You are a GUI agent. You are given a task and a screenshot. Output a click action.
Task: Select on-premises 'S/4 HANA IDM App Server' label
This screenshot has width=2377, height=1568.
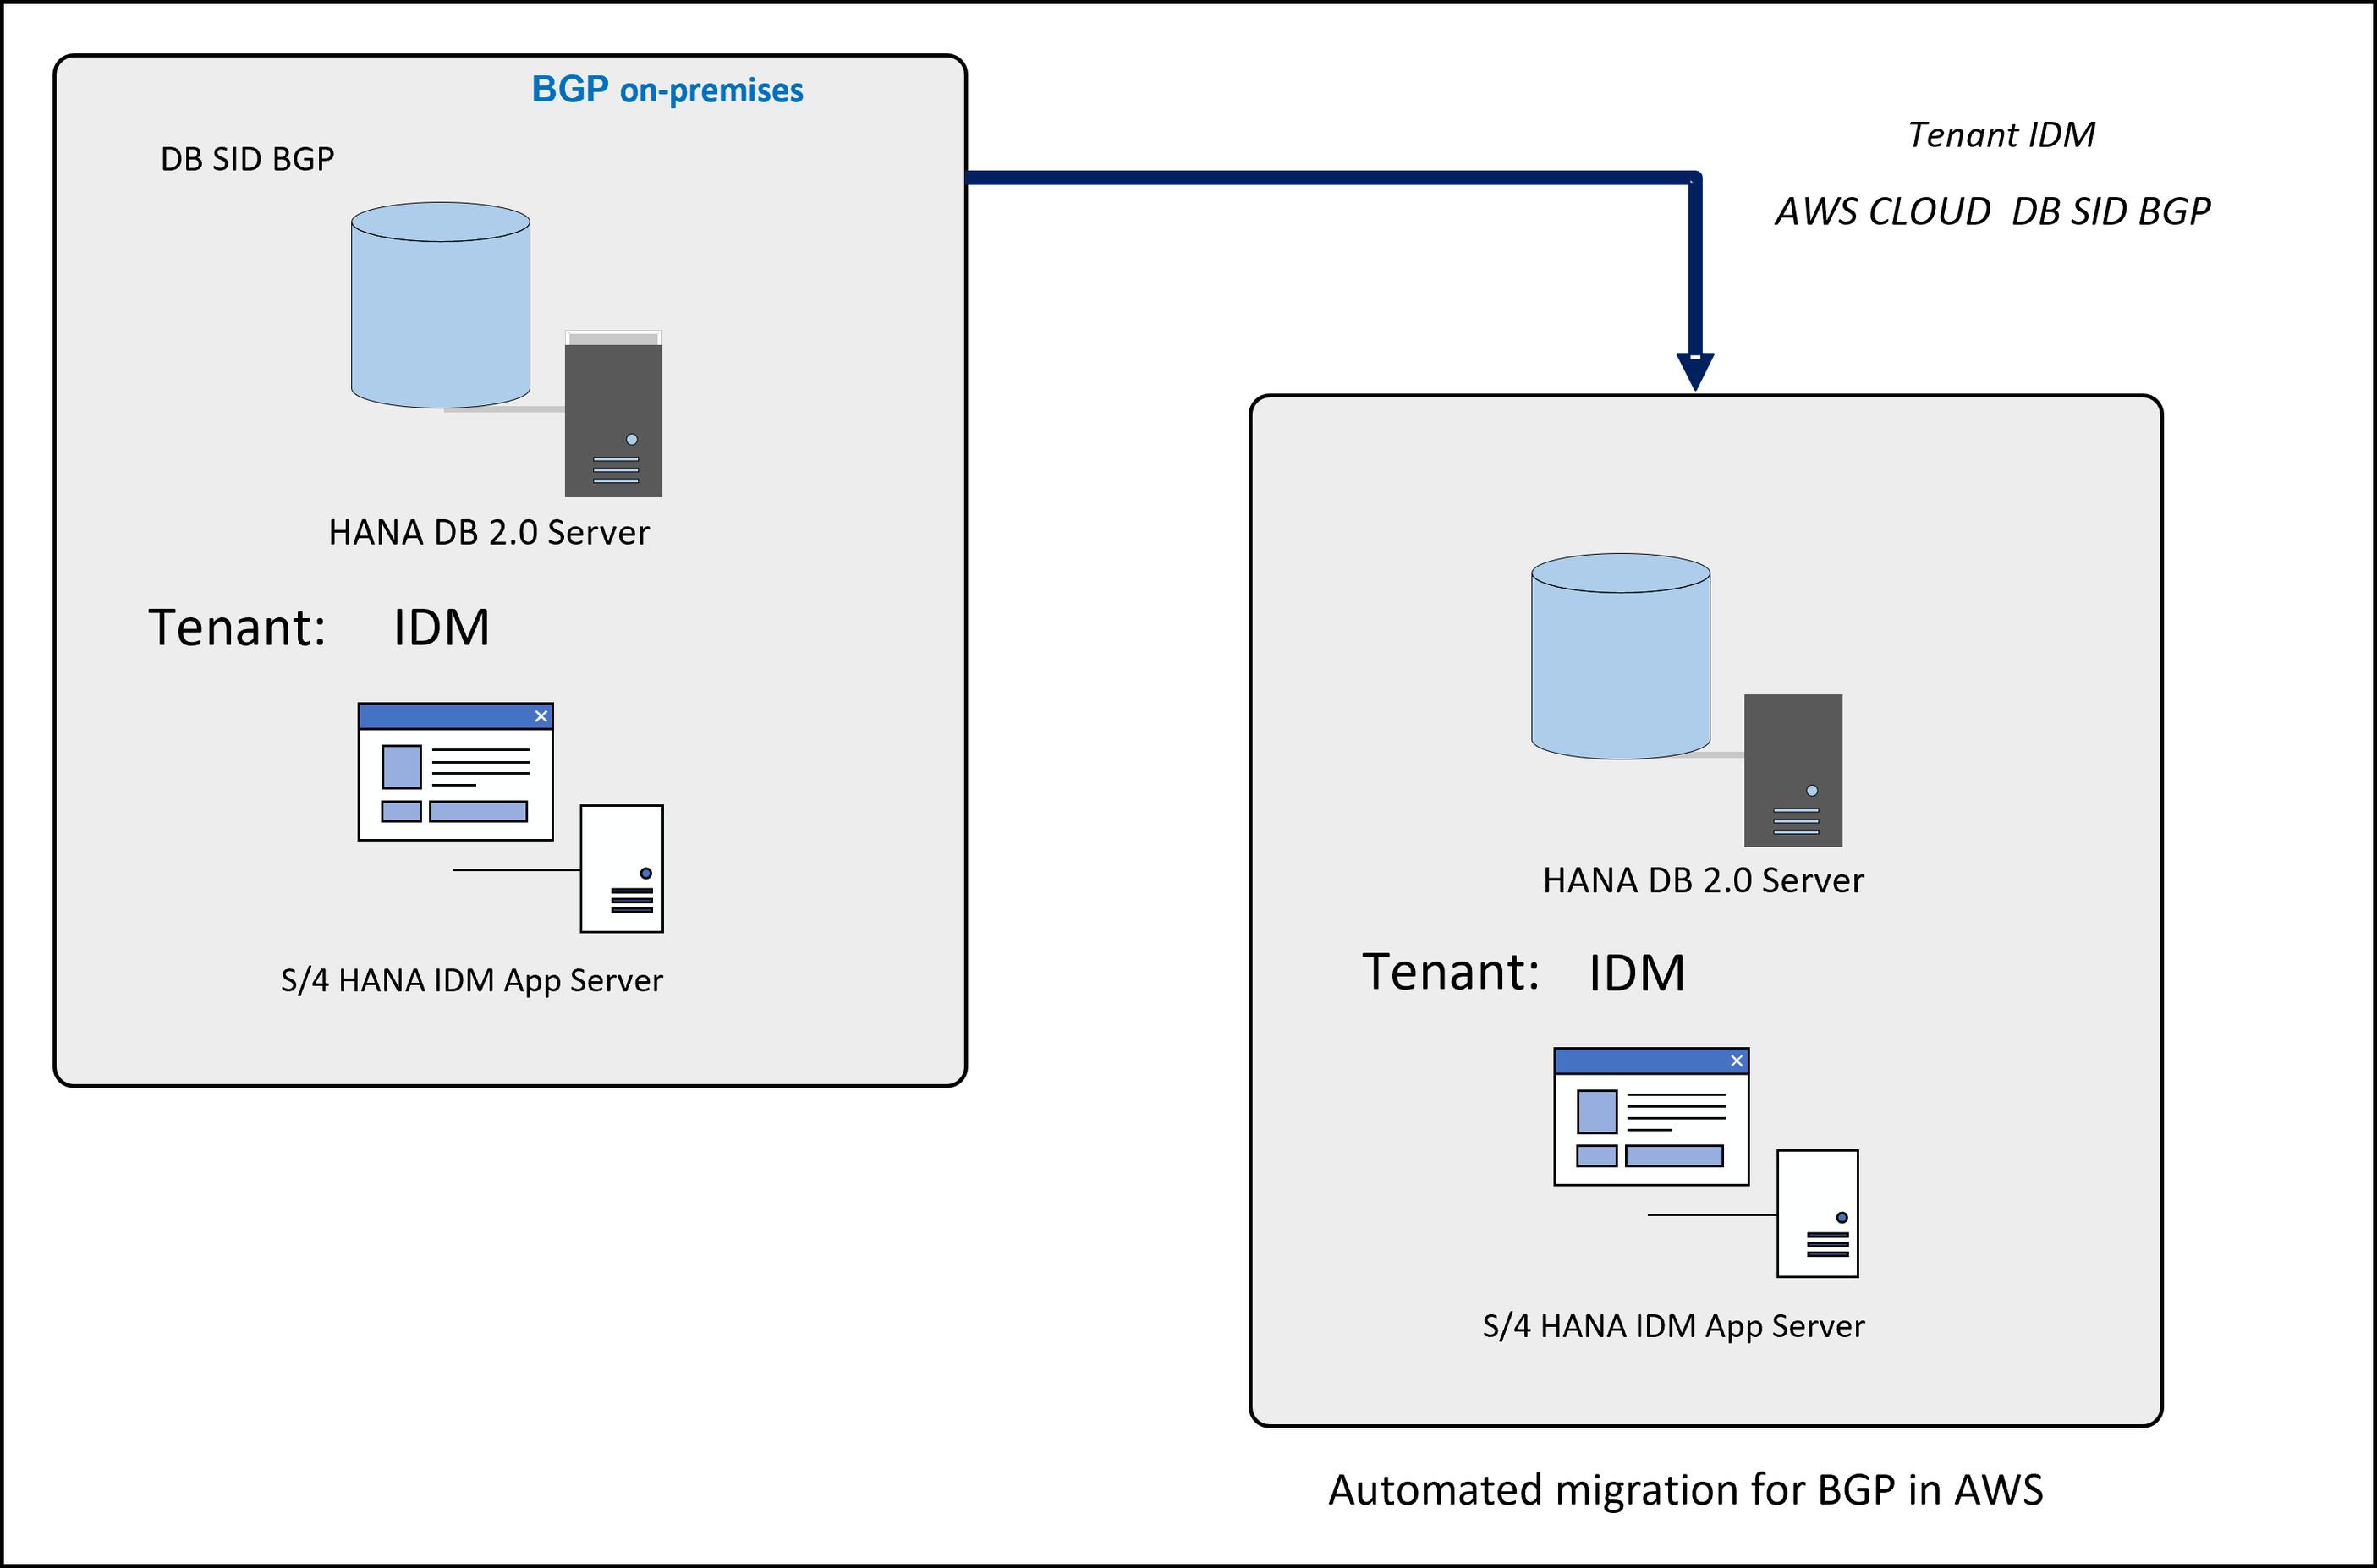[472, 980]
